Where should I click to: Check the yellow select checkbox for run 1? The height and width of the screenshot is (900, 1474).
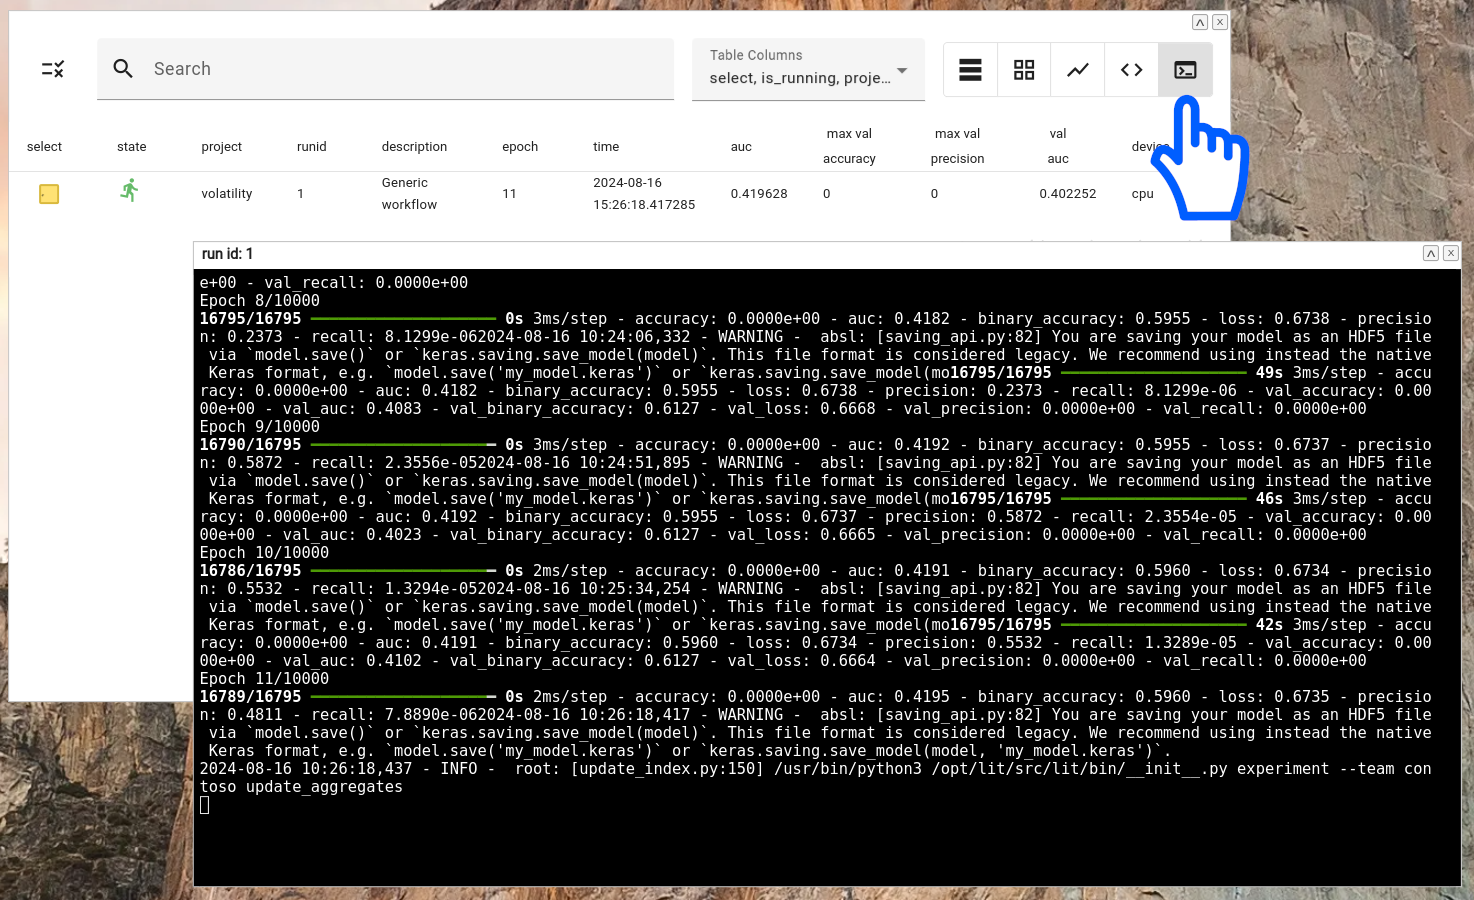click(48, 194)
